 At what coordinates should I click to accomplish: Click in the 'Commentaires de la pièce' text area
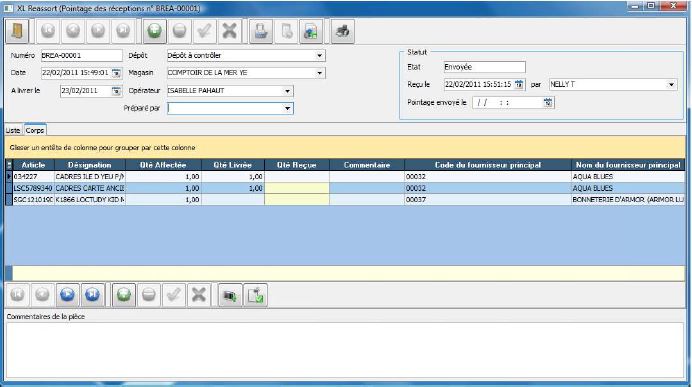pos(345,350)
